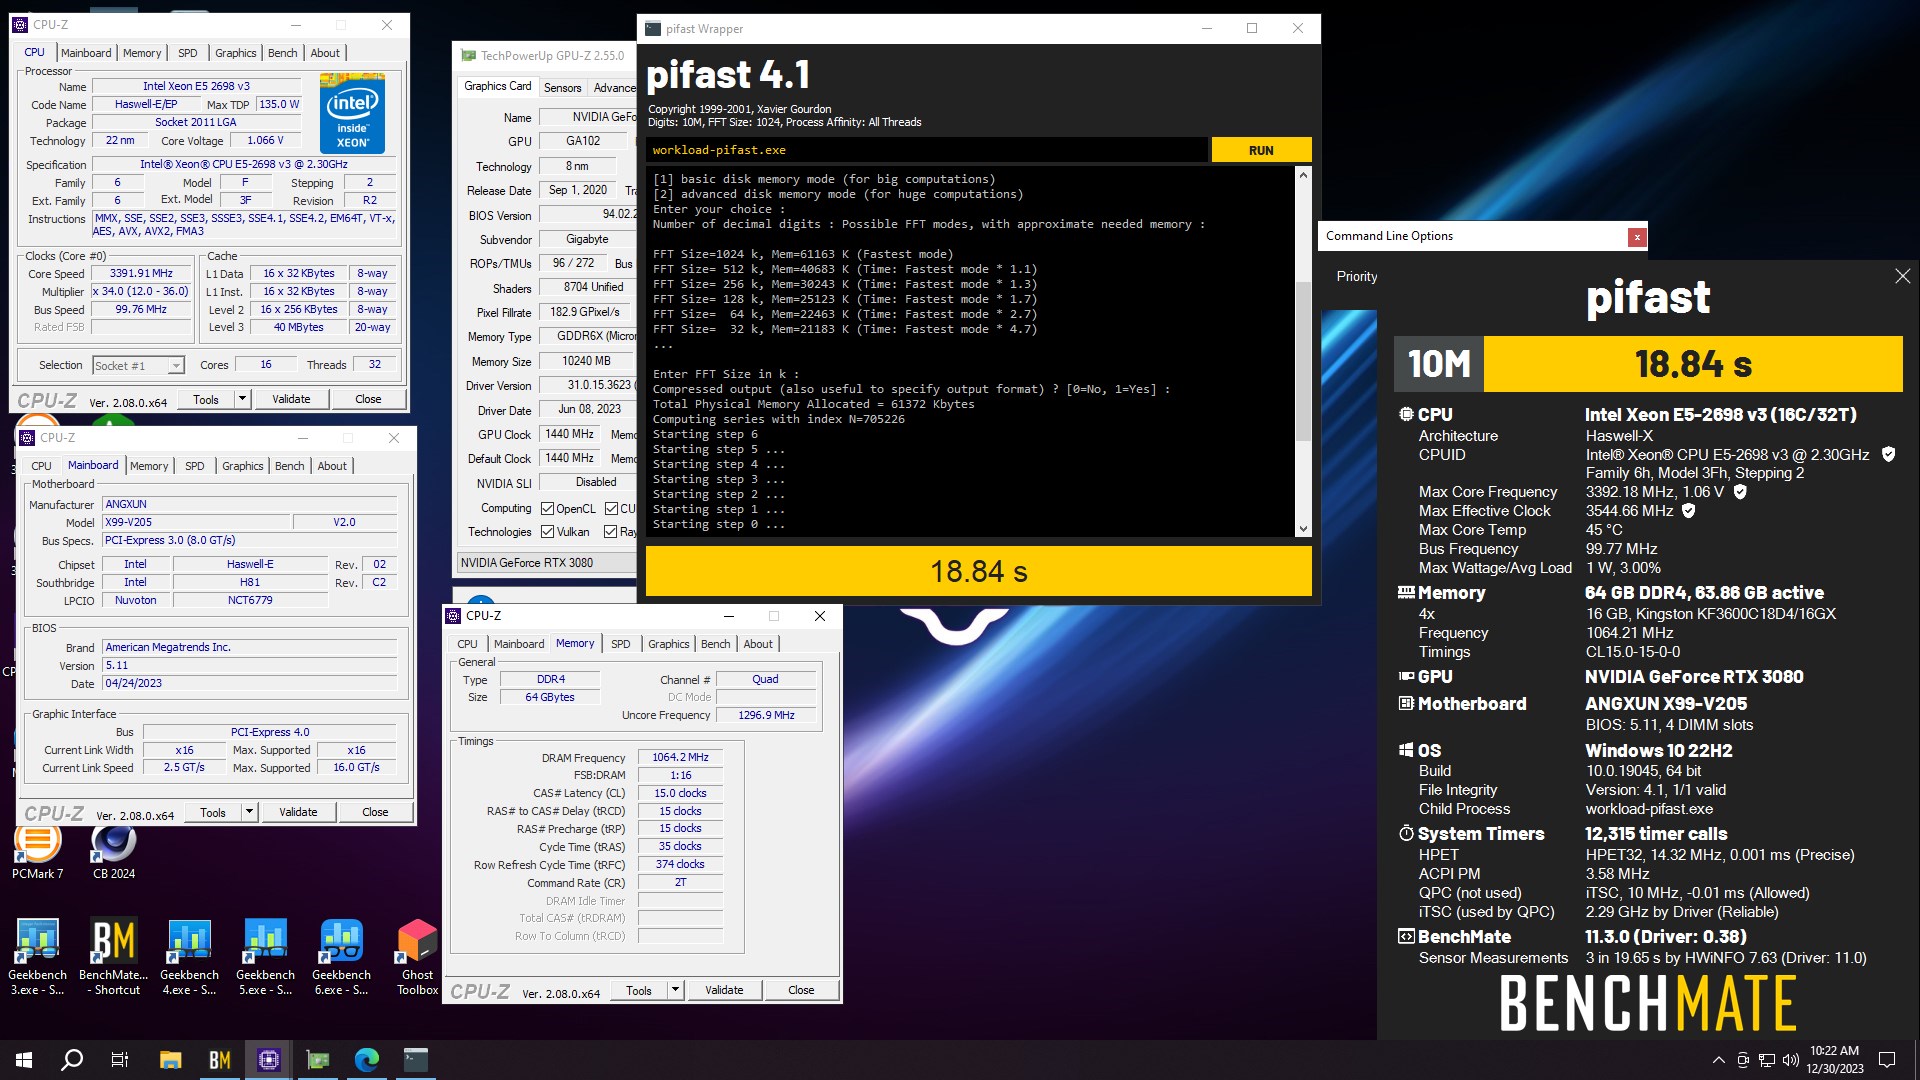Click the pifast console scroll up arrow
This screenshot has width=1920, height=1080.
point(1303,176)
